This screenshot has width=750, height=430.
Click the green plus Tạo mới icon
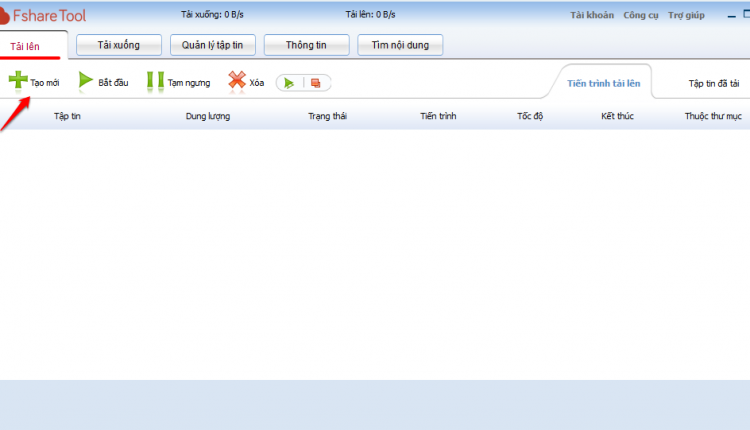18,80
